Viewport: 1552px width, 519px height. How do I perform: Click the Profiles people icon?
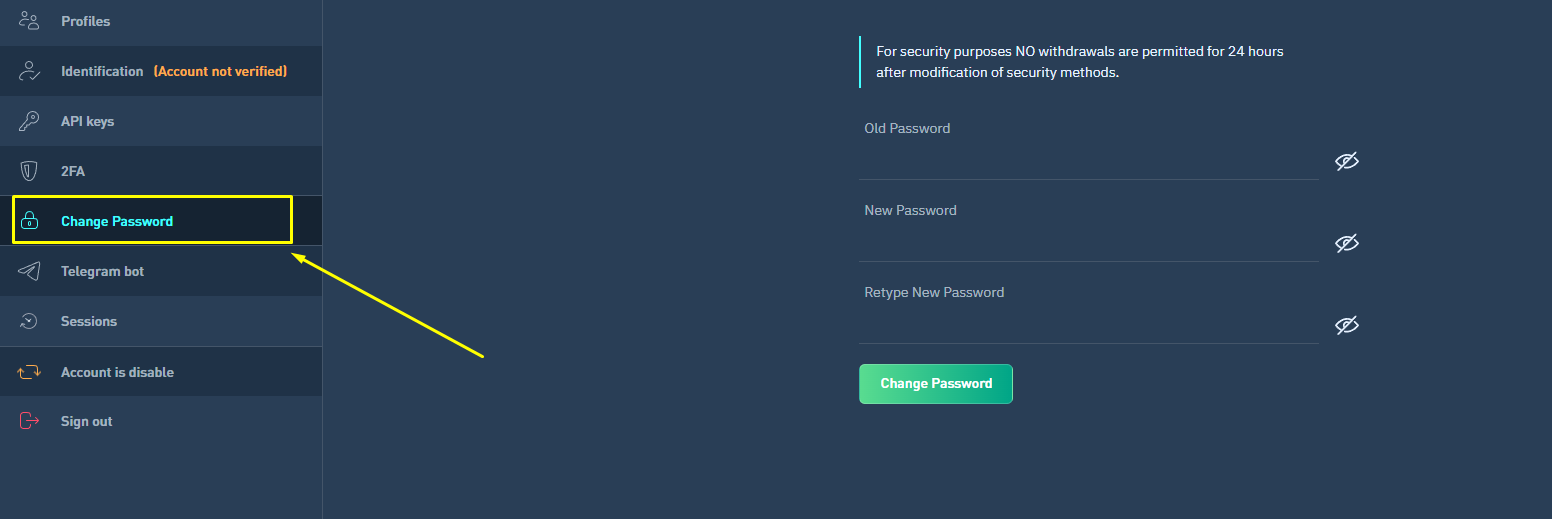click(x=29, y=20)
